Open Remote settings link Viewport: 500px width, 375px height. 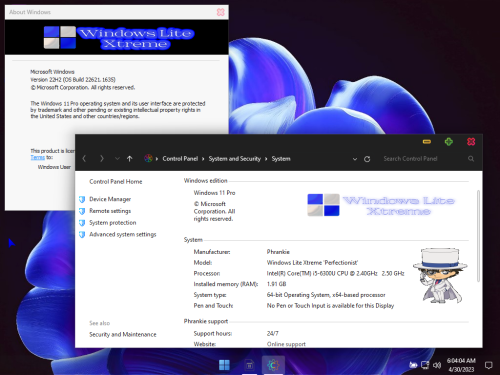110,211
